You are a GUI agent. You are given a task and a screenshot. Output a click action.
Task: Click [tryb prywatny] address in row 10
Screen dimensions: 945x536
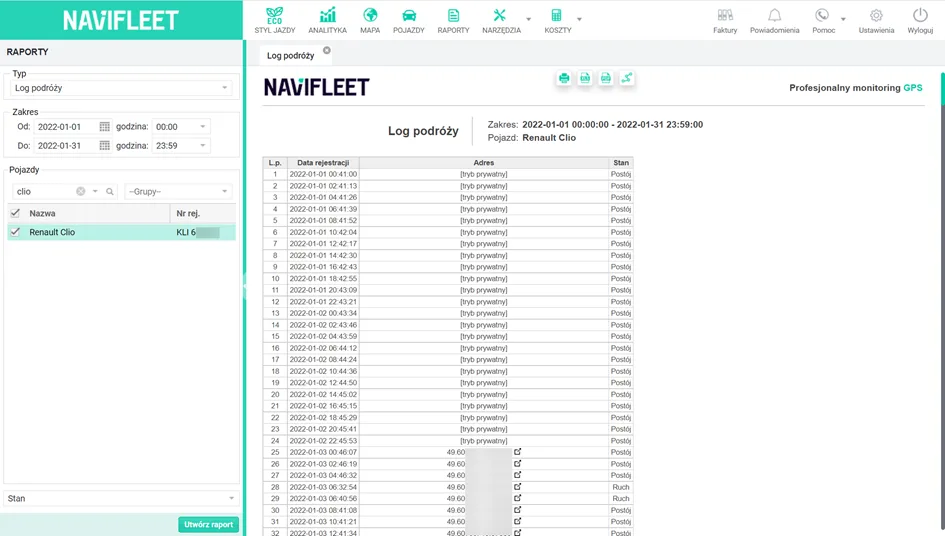point(484,279)
